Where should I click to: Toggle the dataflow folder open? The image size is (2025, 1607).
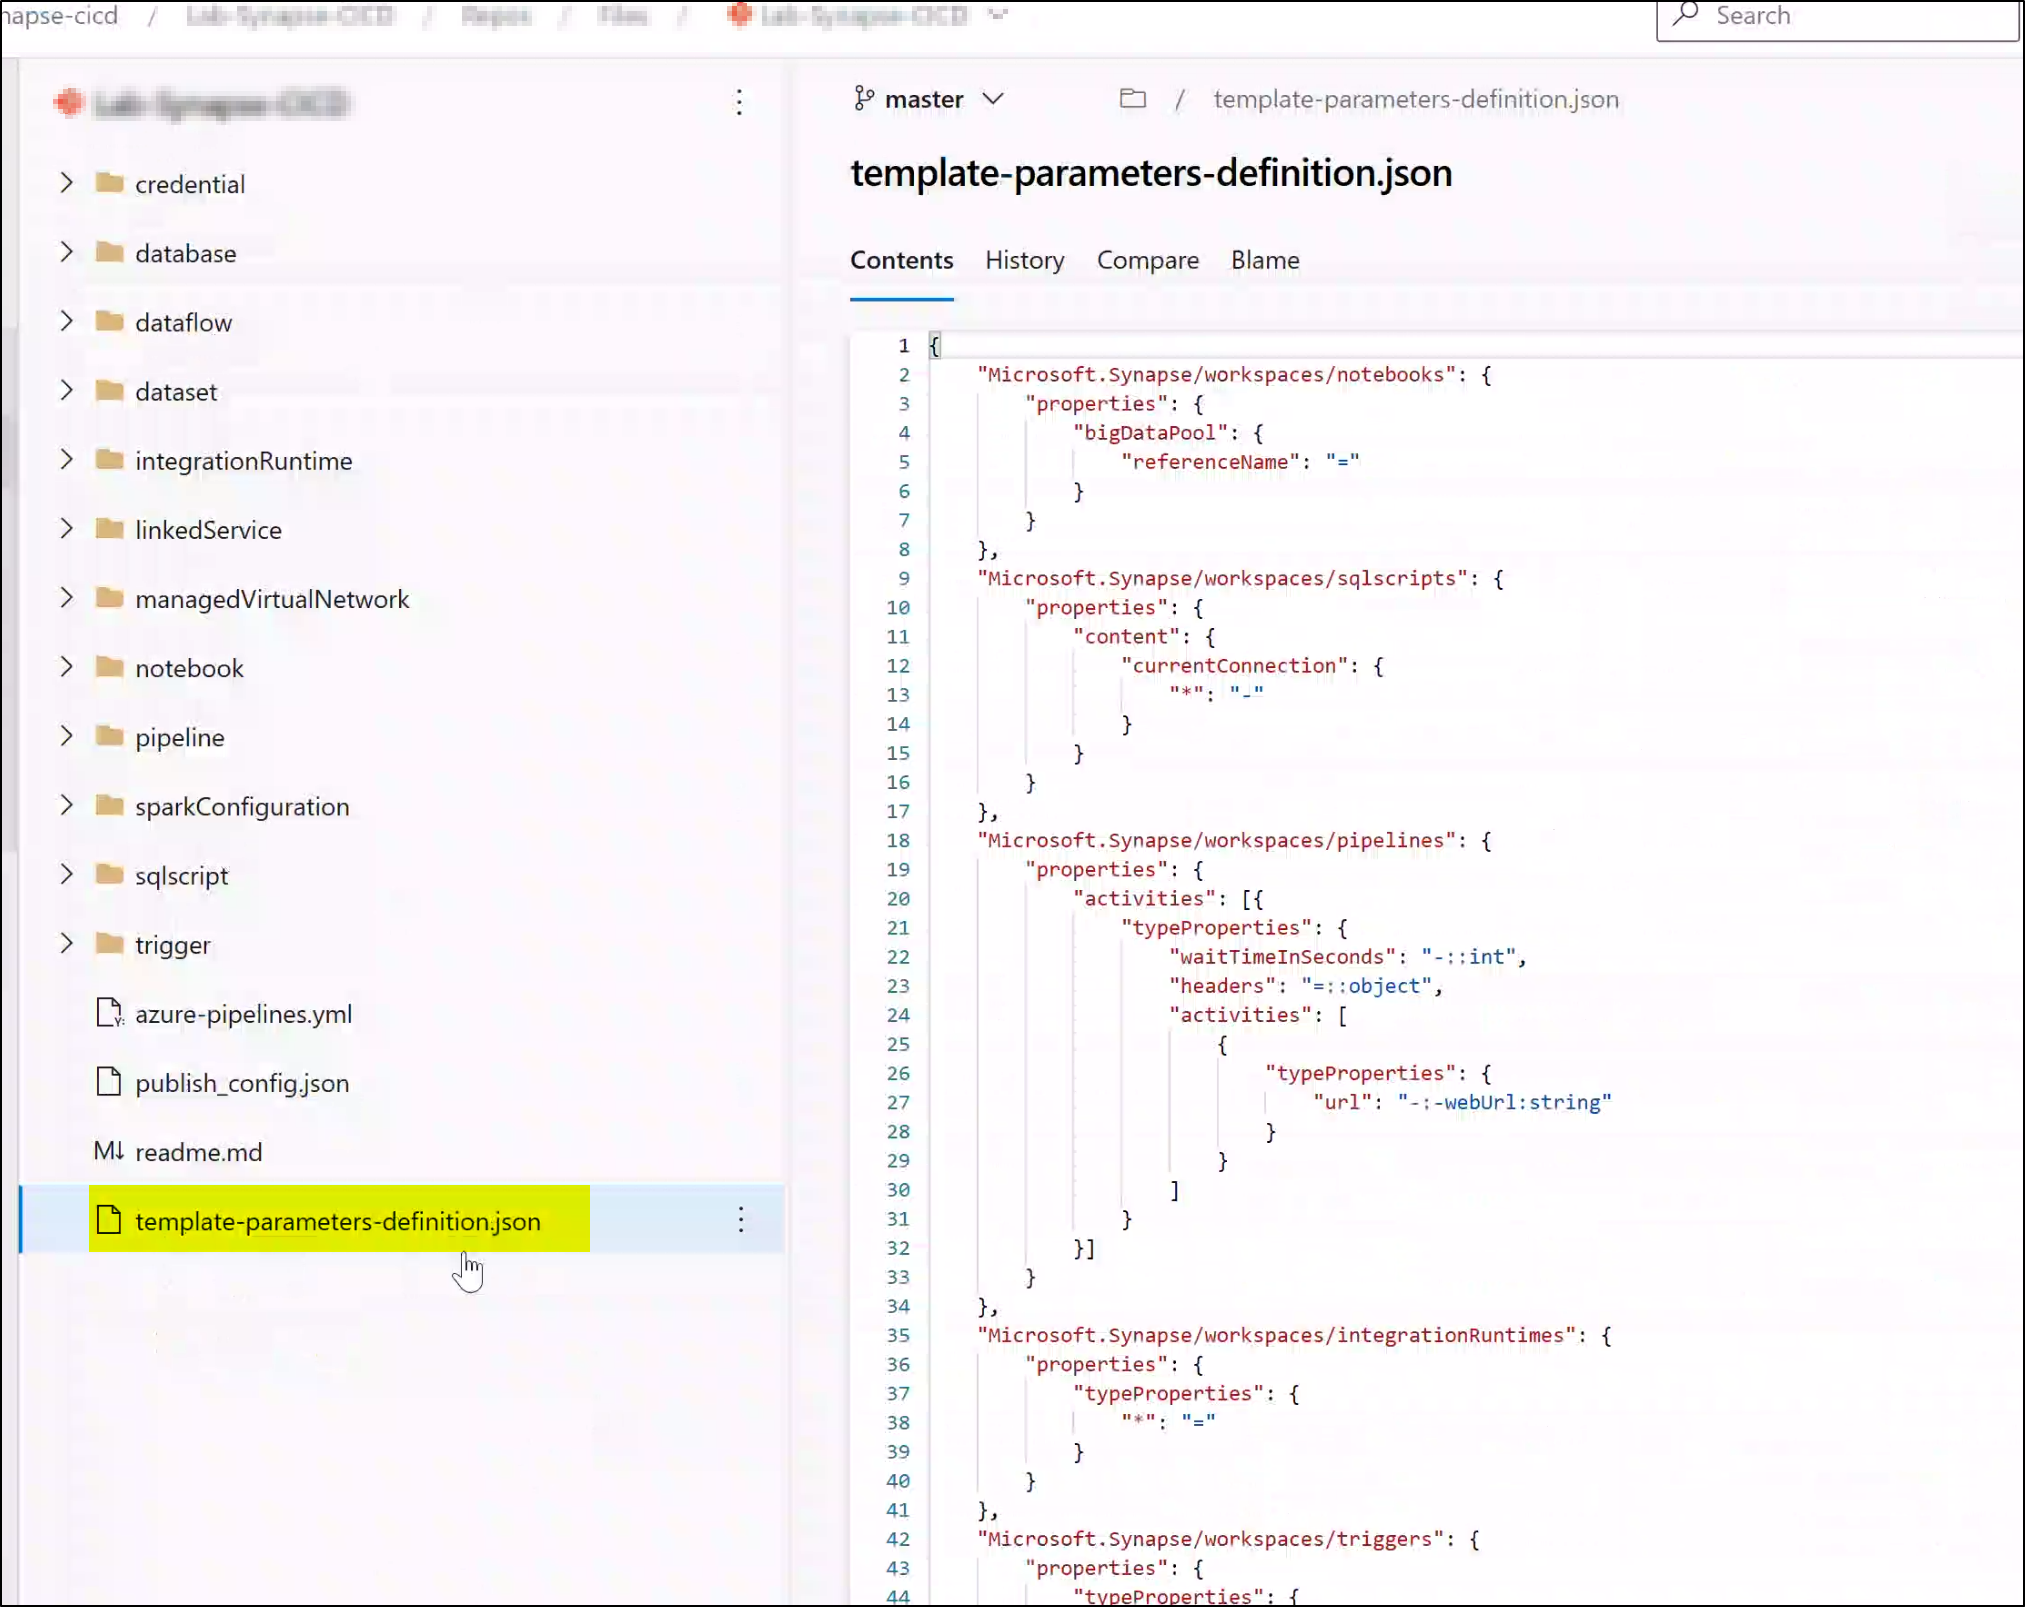[66, 320]
